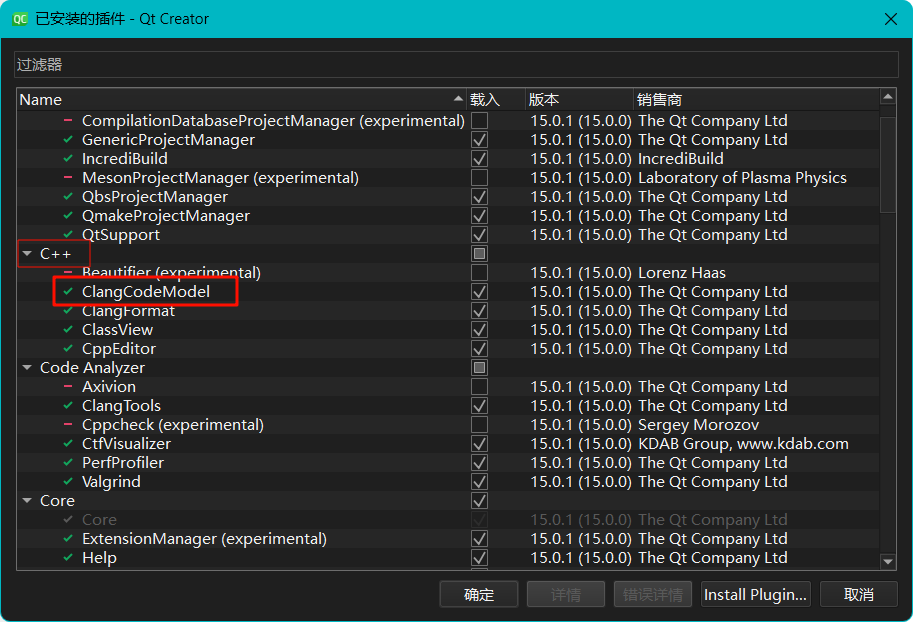This screenshot has width=913, height=622.
Task: Click vendor text KDAB Group, www.kdab.com
Action: [744, 444]
